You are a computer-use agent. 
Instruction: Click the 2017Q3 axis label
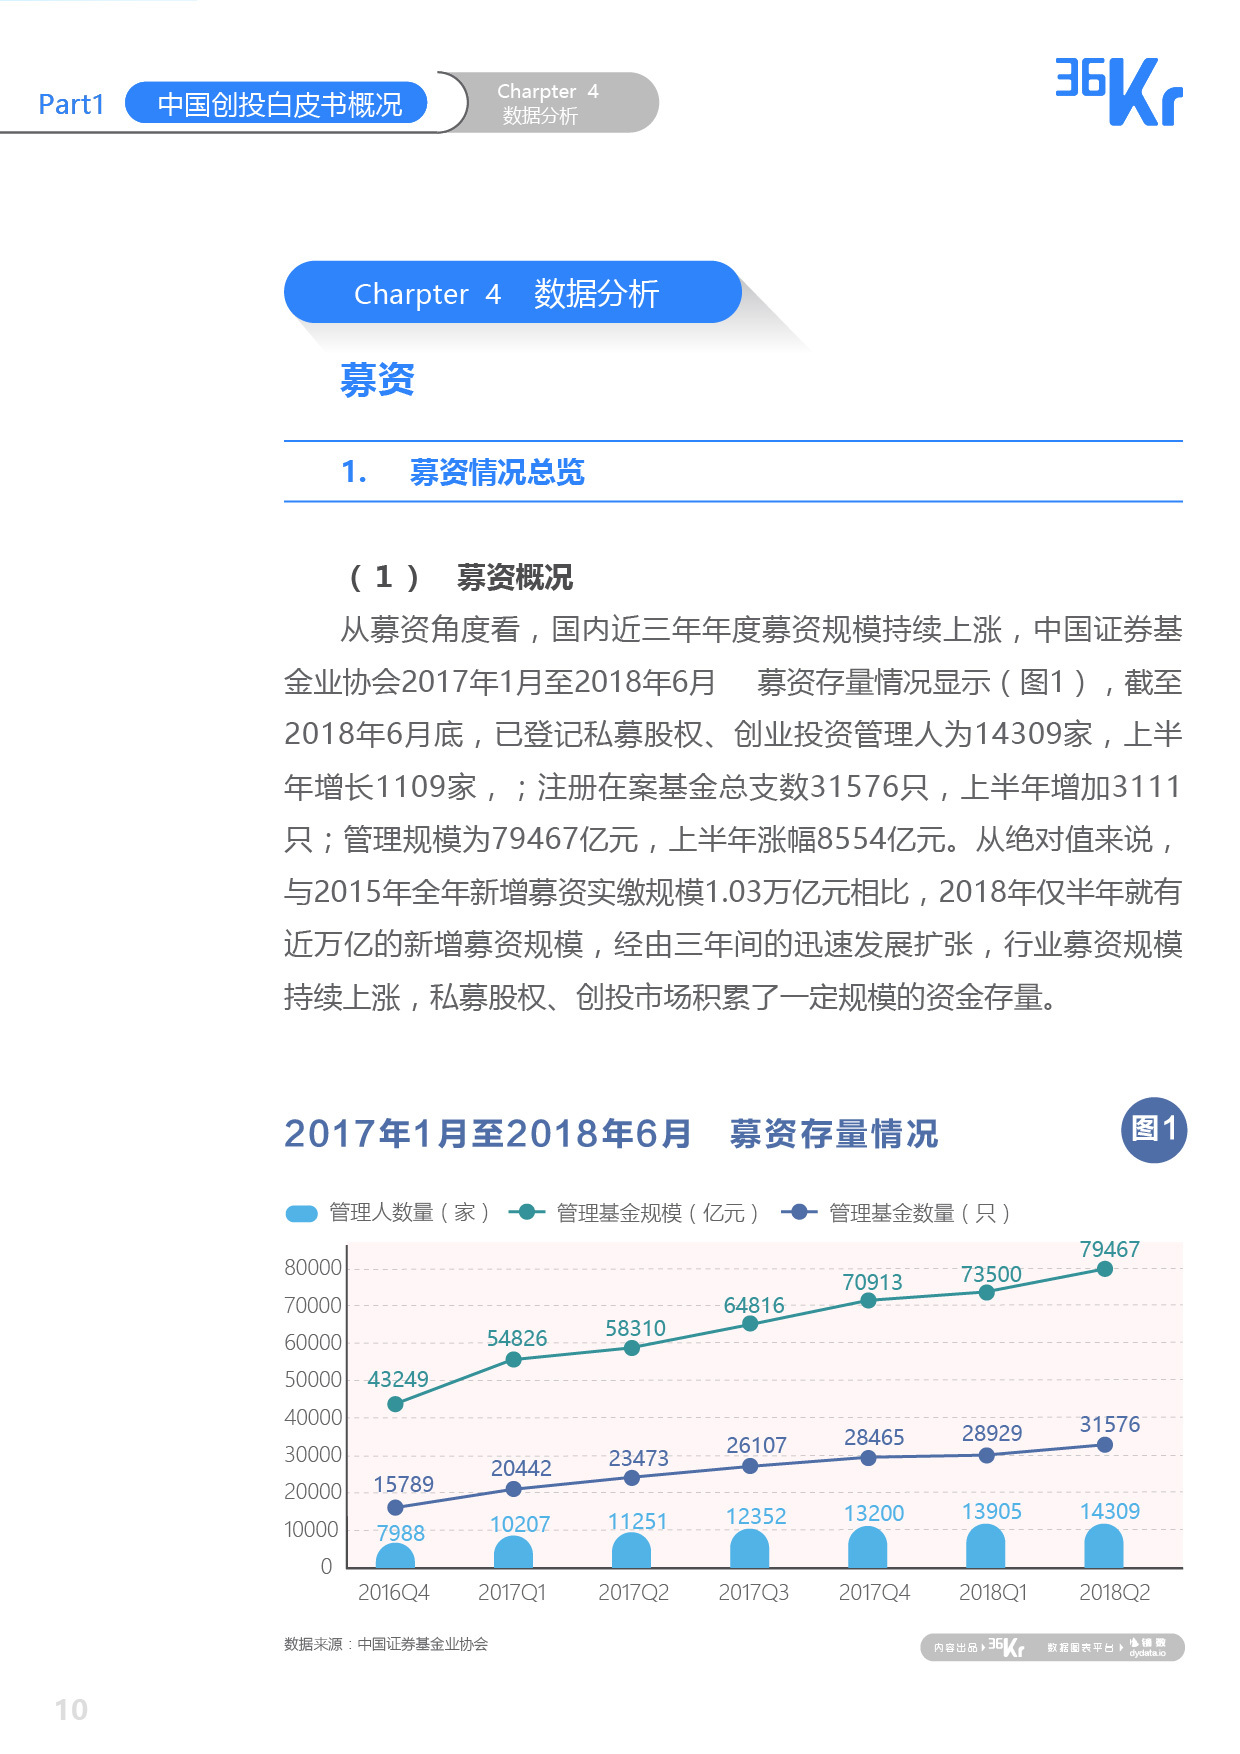tap(753, 1592)
